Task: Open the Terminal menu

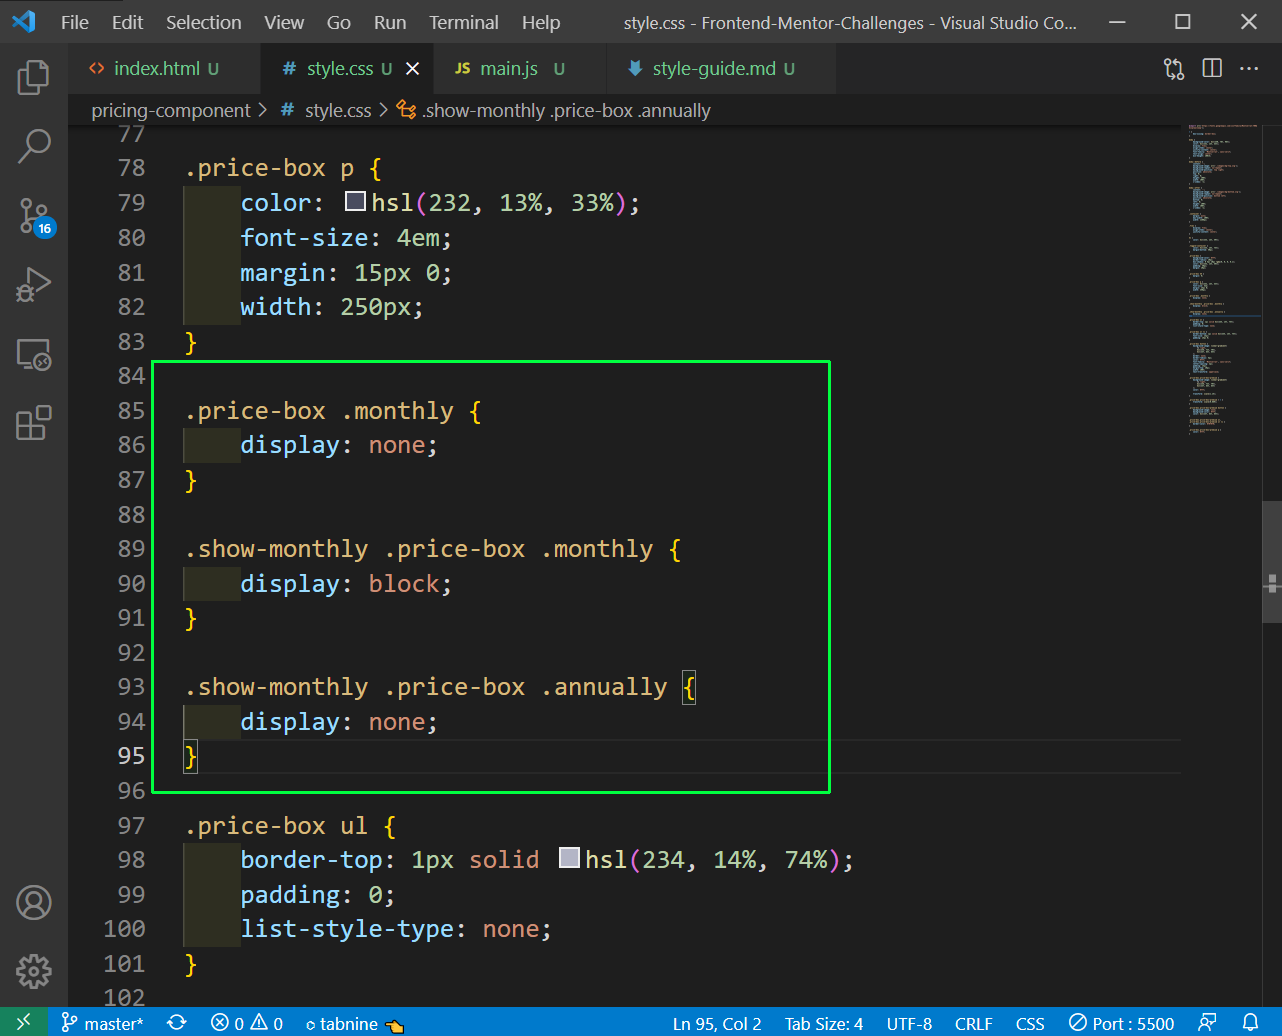Action: tap(465, 22)
